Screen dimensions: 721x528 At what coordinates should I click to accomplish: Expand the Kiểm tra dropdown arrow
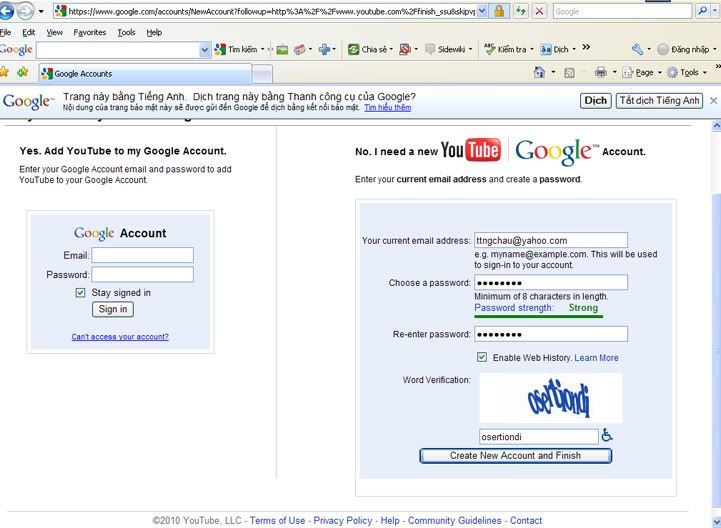click(x=532, y=49)
